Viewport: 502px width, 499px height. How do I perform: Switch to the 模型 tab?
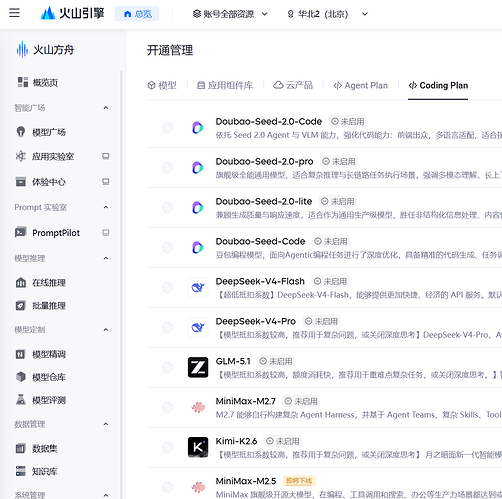pos(162,86)
